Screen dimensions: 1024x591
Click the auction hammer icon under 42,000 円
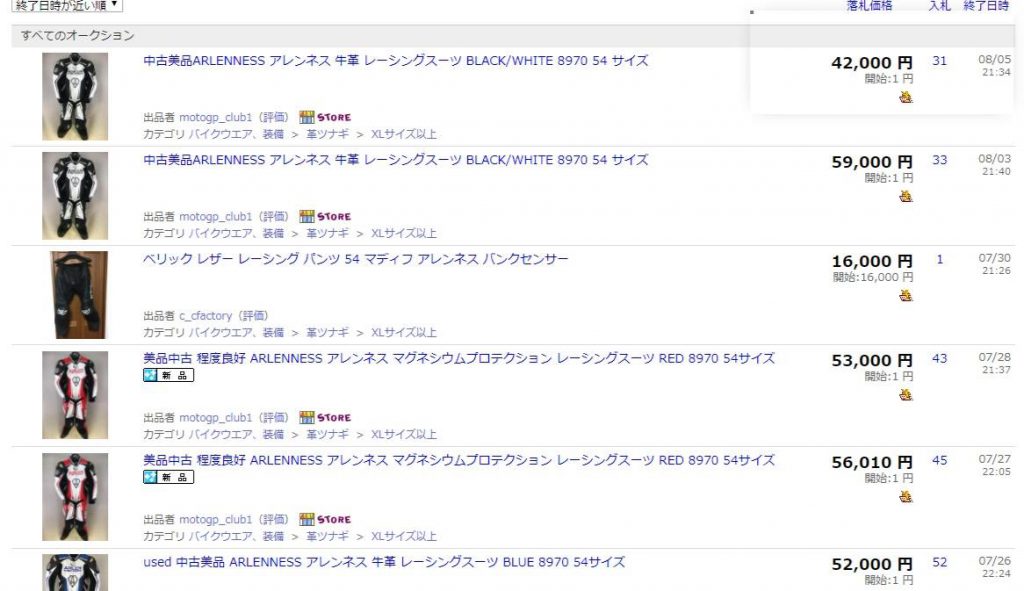point(905,97)
